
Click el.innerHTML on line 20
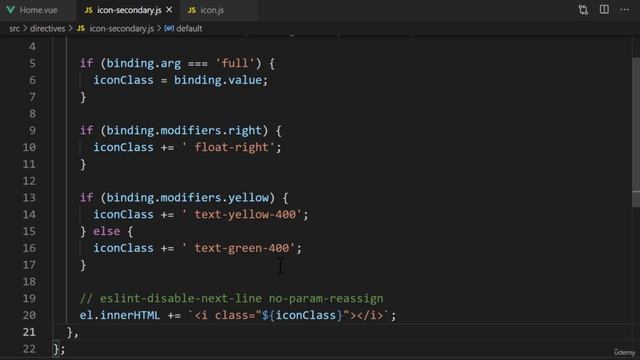point(120,316)
